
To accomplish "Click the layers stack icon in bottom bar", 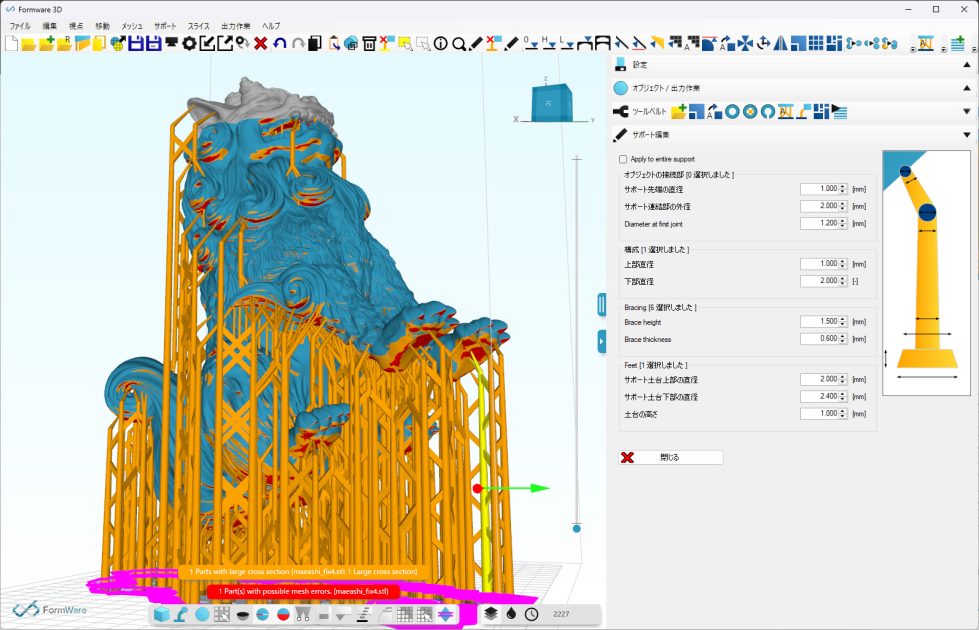I will [x=492, y=614].
